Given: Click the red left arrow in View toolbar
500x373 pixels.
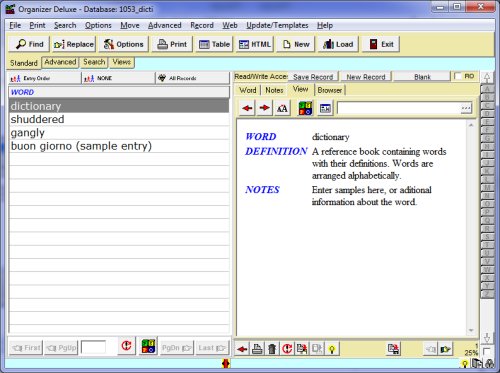Looking at the screenshot, I should [247, 108].
